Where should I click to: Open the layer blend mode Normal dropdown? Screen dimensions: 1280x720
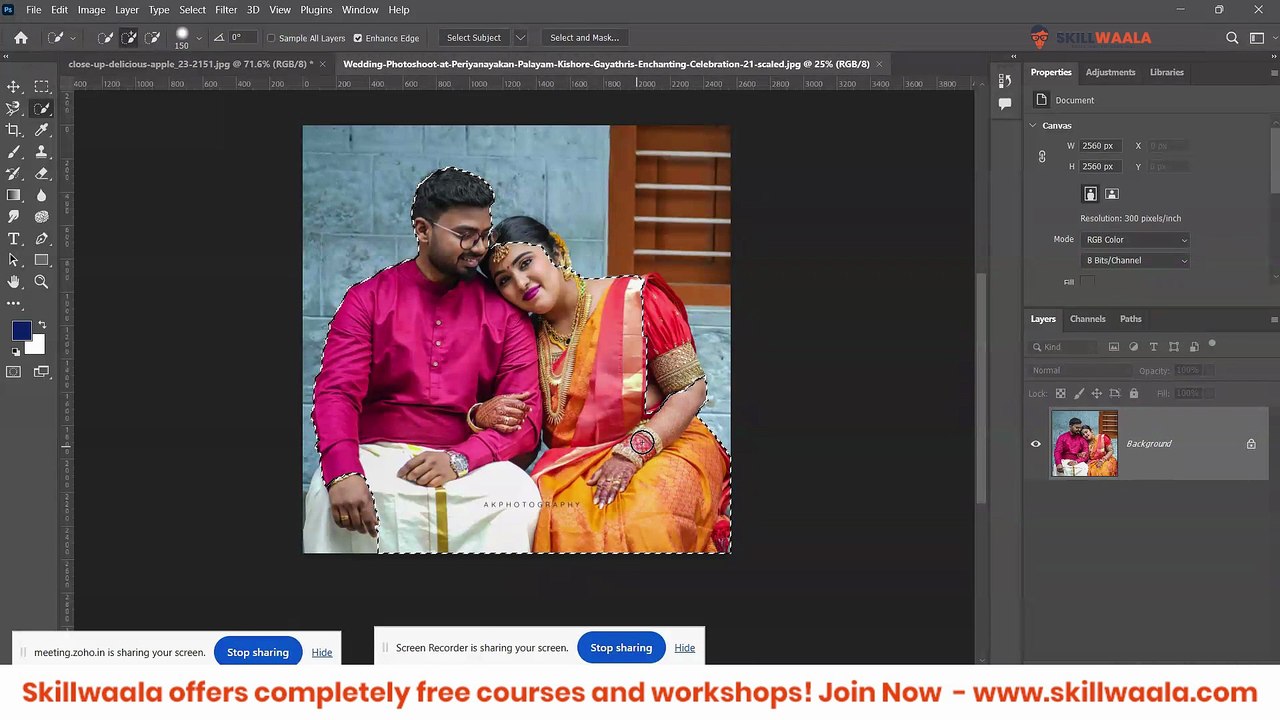[x=1080, y=371]
